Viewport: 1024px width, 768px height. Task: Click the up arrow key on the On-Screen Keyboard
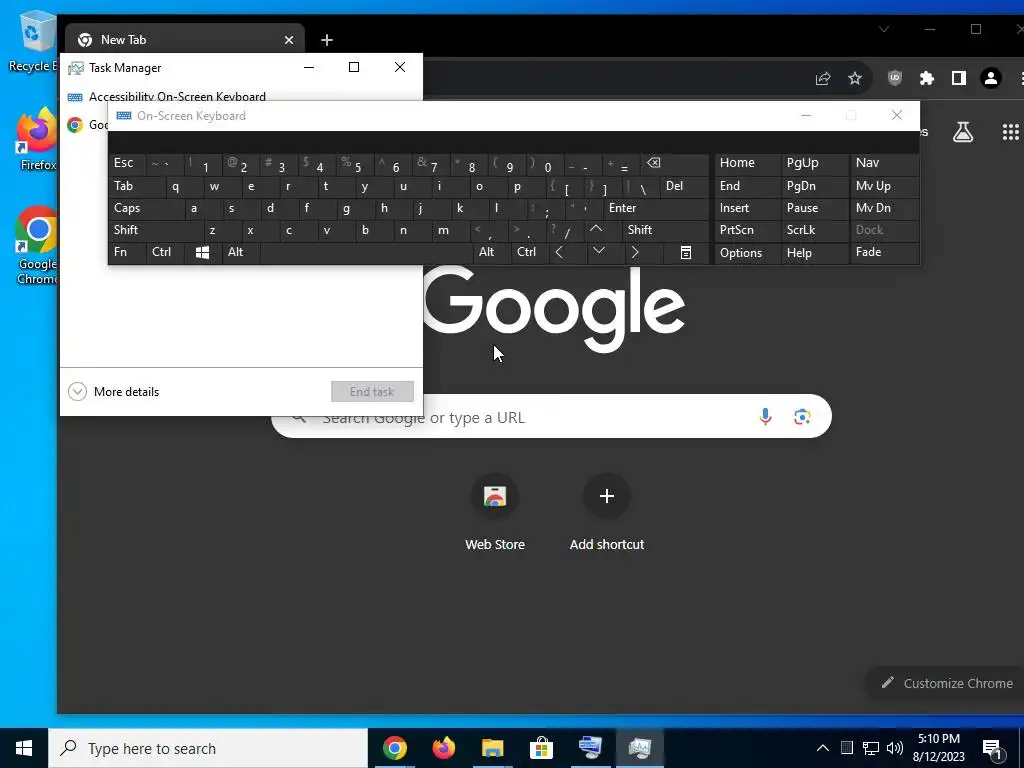coord(596,230)
